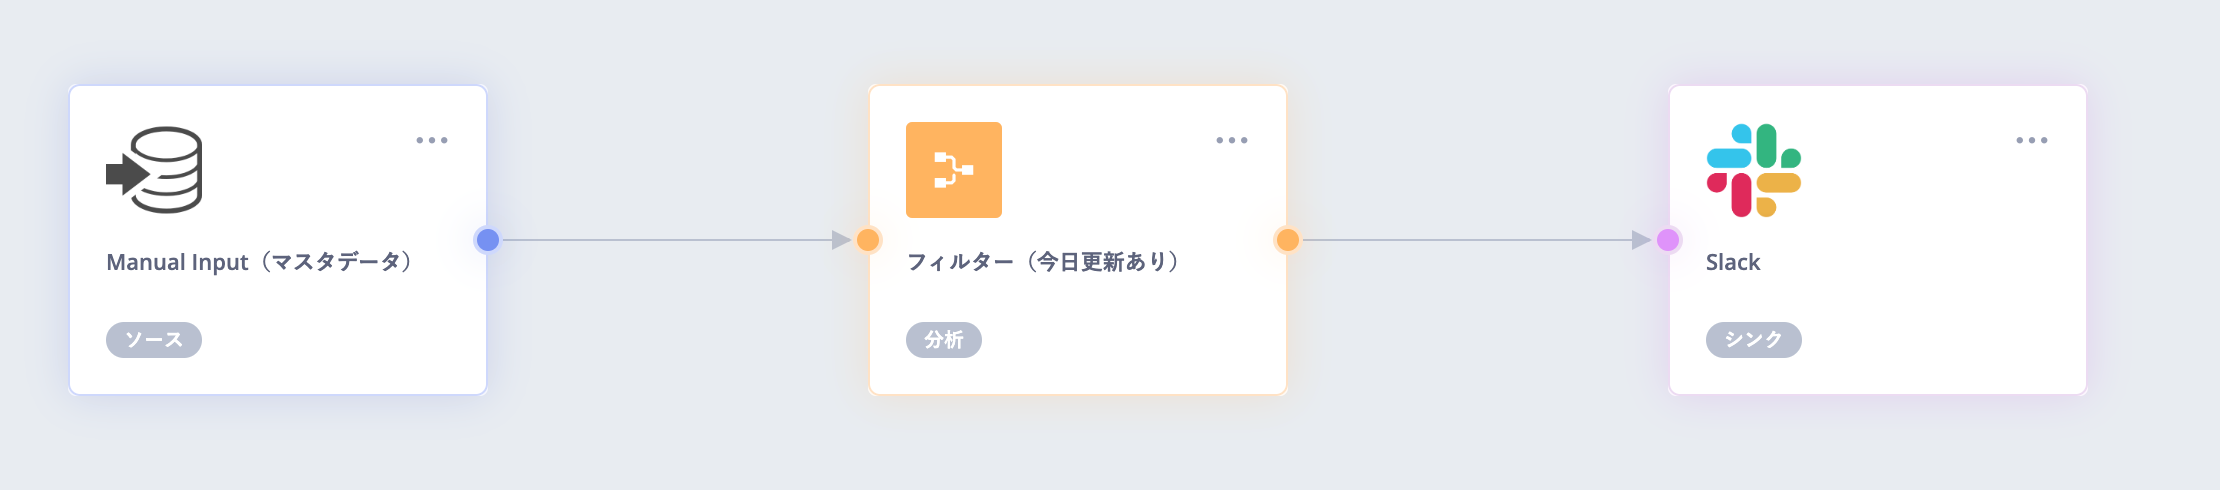Click the orange output port of filter node
This screenshot has height=490, width=2220.
(x=1287, y=240)
